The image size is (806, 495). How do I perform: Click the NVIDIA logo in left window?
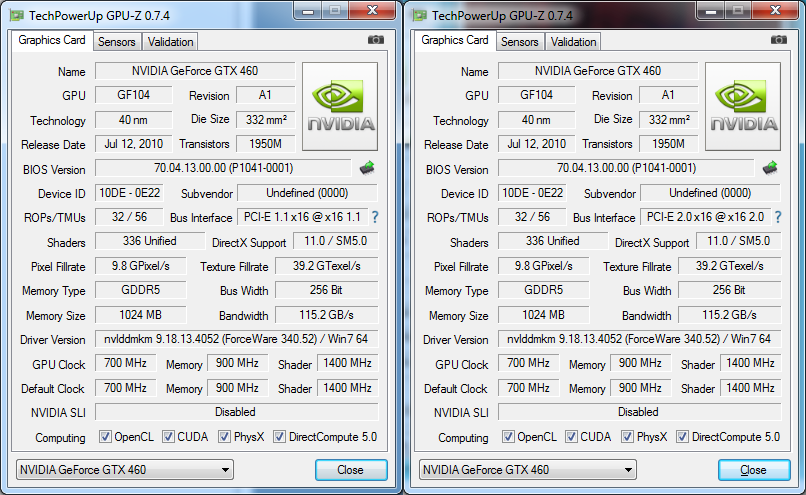[340, 106]
